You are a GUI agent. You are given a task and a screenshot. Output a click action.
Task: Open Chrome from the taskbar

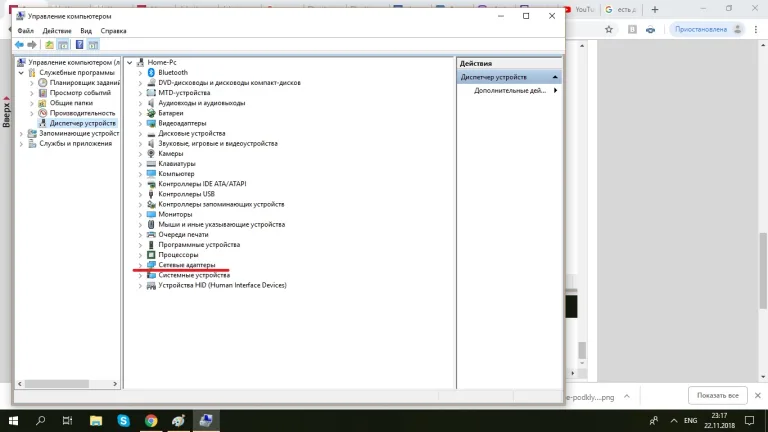(151, 420)
